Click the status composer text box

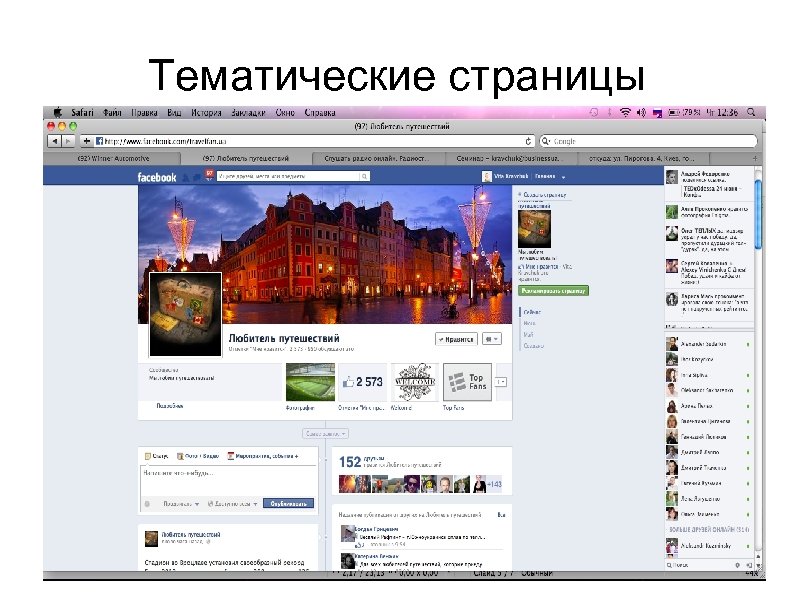(229, 481)
